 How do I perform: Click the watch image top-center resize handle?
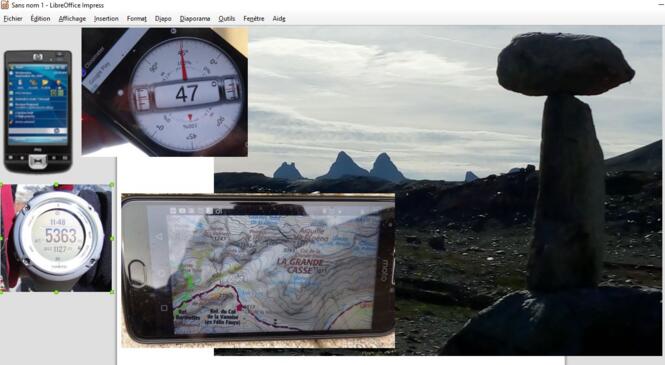(x=56, y=185)
